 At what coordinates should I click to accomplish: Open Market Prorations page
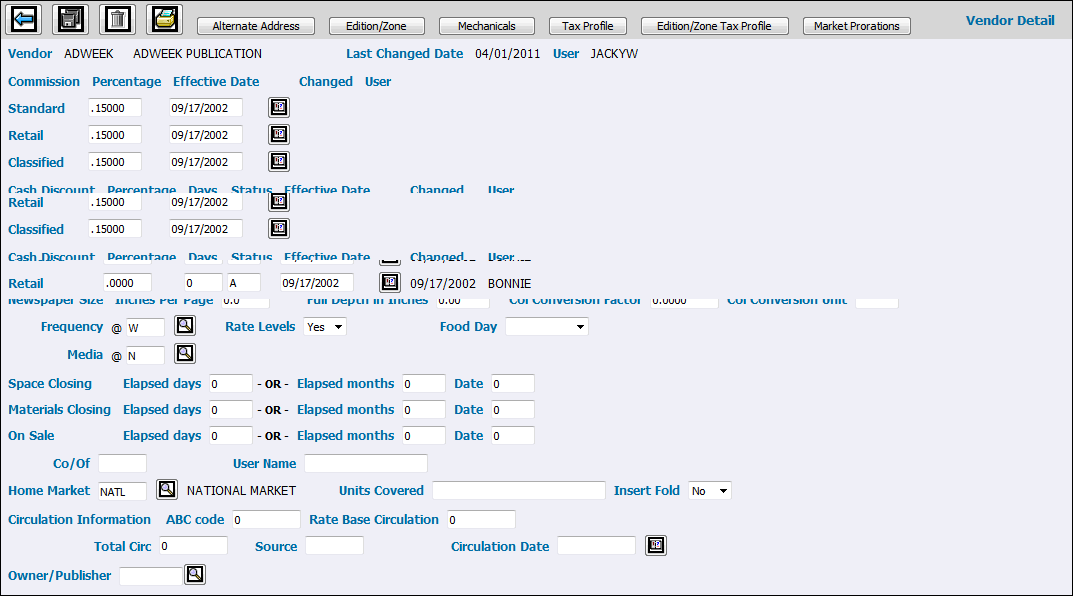tap(856, 26)
